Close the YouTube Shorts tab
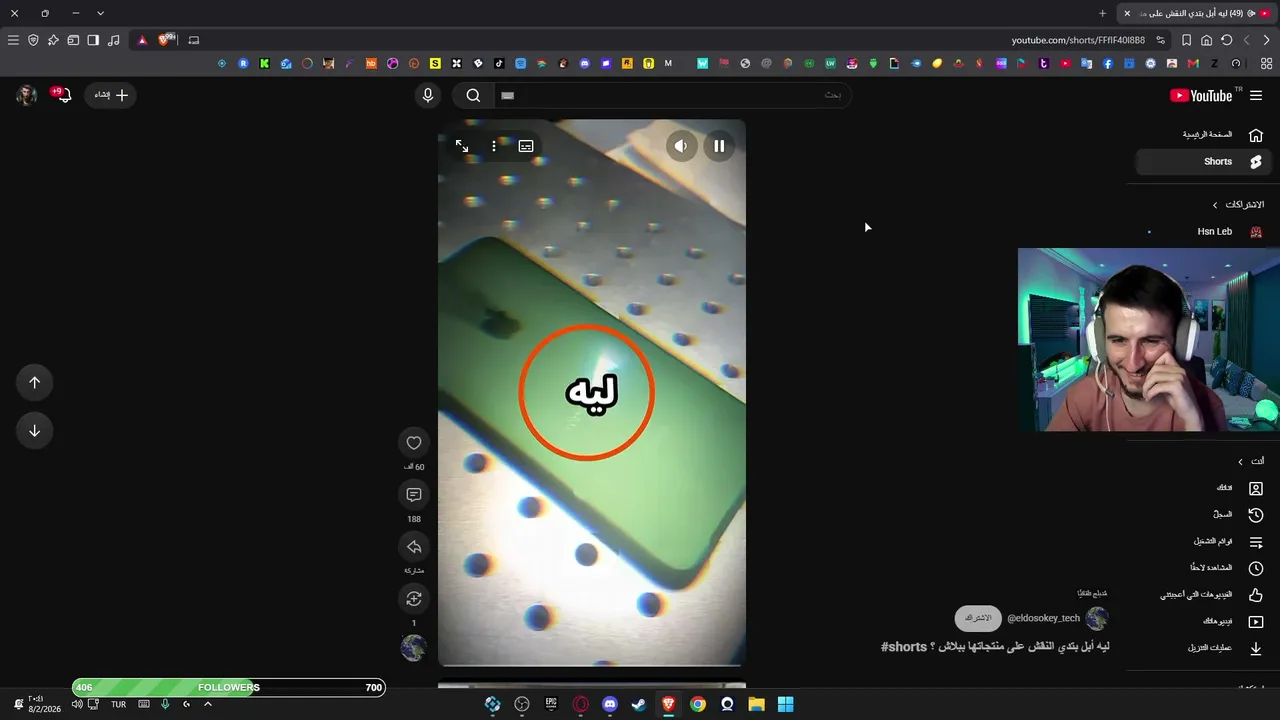1280x720 pixels. tap(1127, 13)
